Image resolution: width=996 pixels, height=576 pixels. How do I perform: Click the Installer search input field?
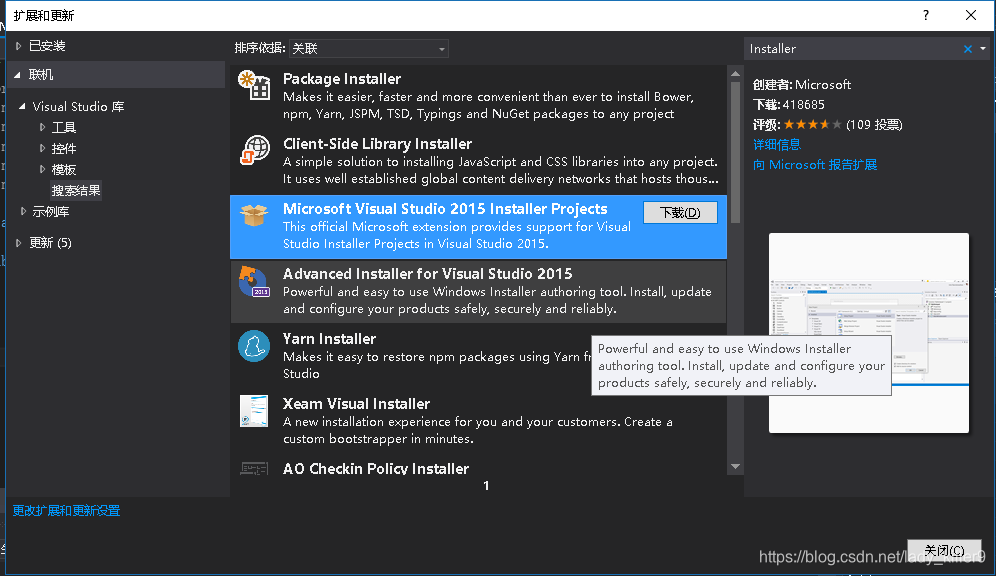(x=851, y=49)
